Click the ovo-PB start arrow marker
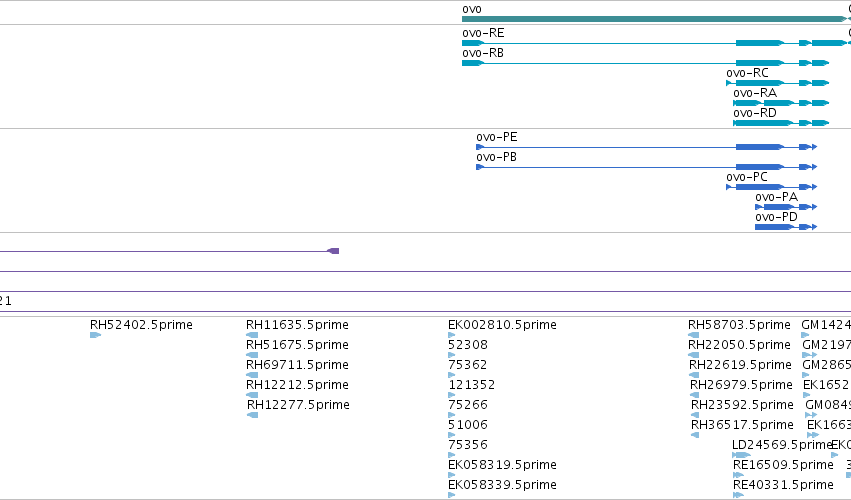The image size is (851, 500). click(480, 167)
